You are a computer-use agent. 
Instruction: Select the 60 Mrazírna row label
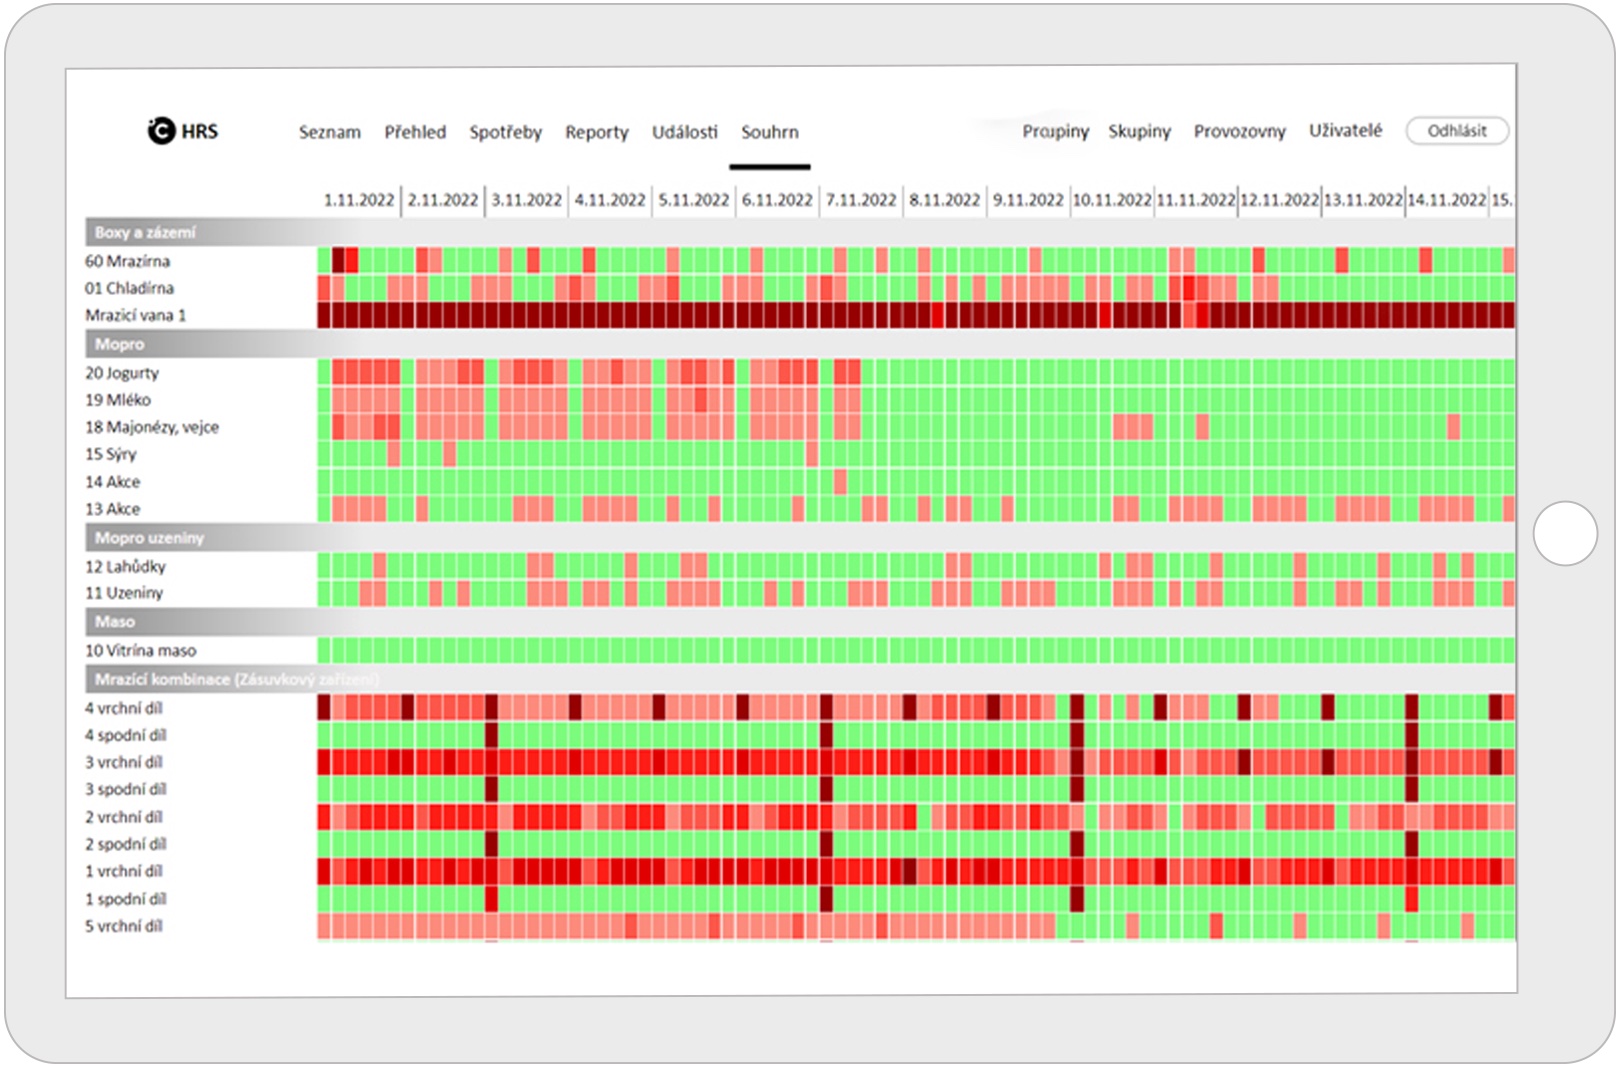coord(127,261)
